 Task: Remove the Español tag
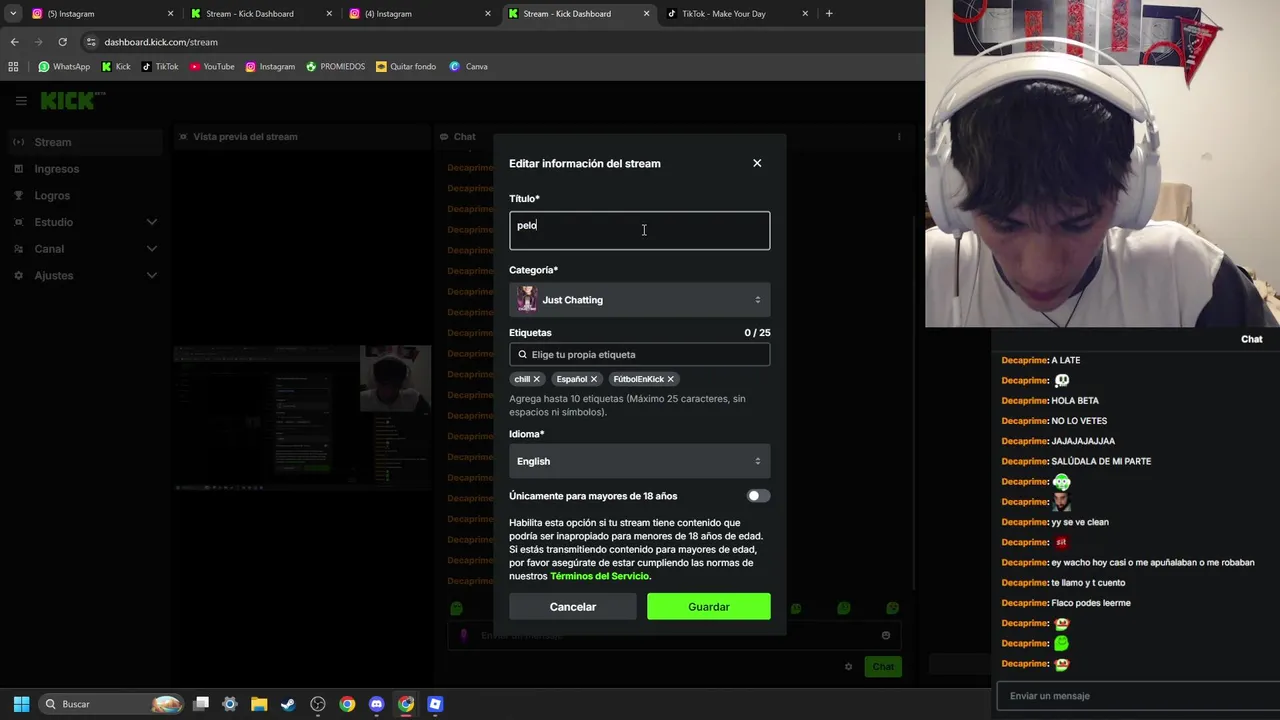[x=594, y=379]
